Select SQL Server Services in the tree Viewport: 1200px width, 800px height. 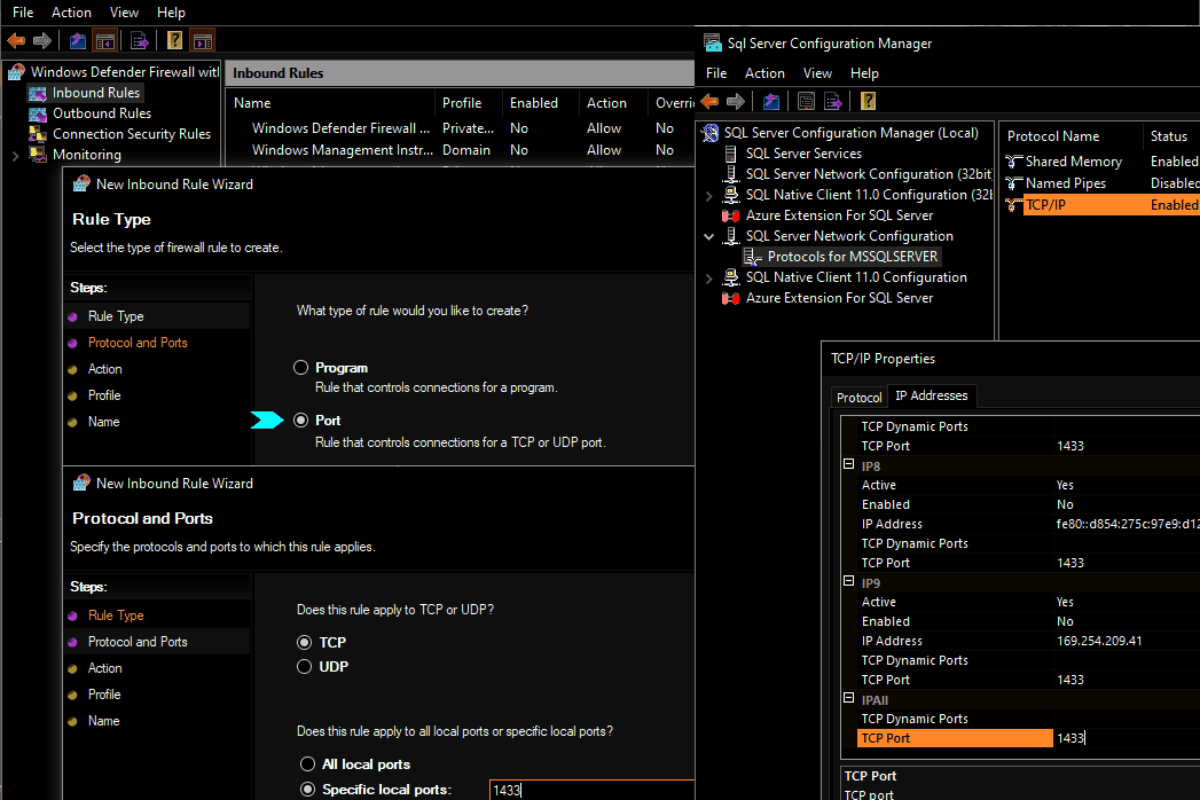coord(803,153)
